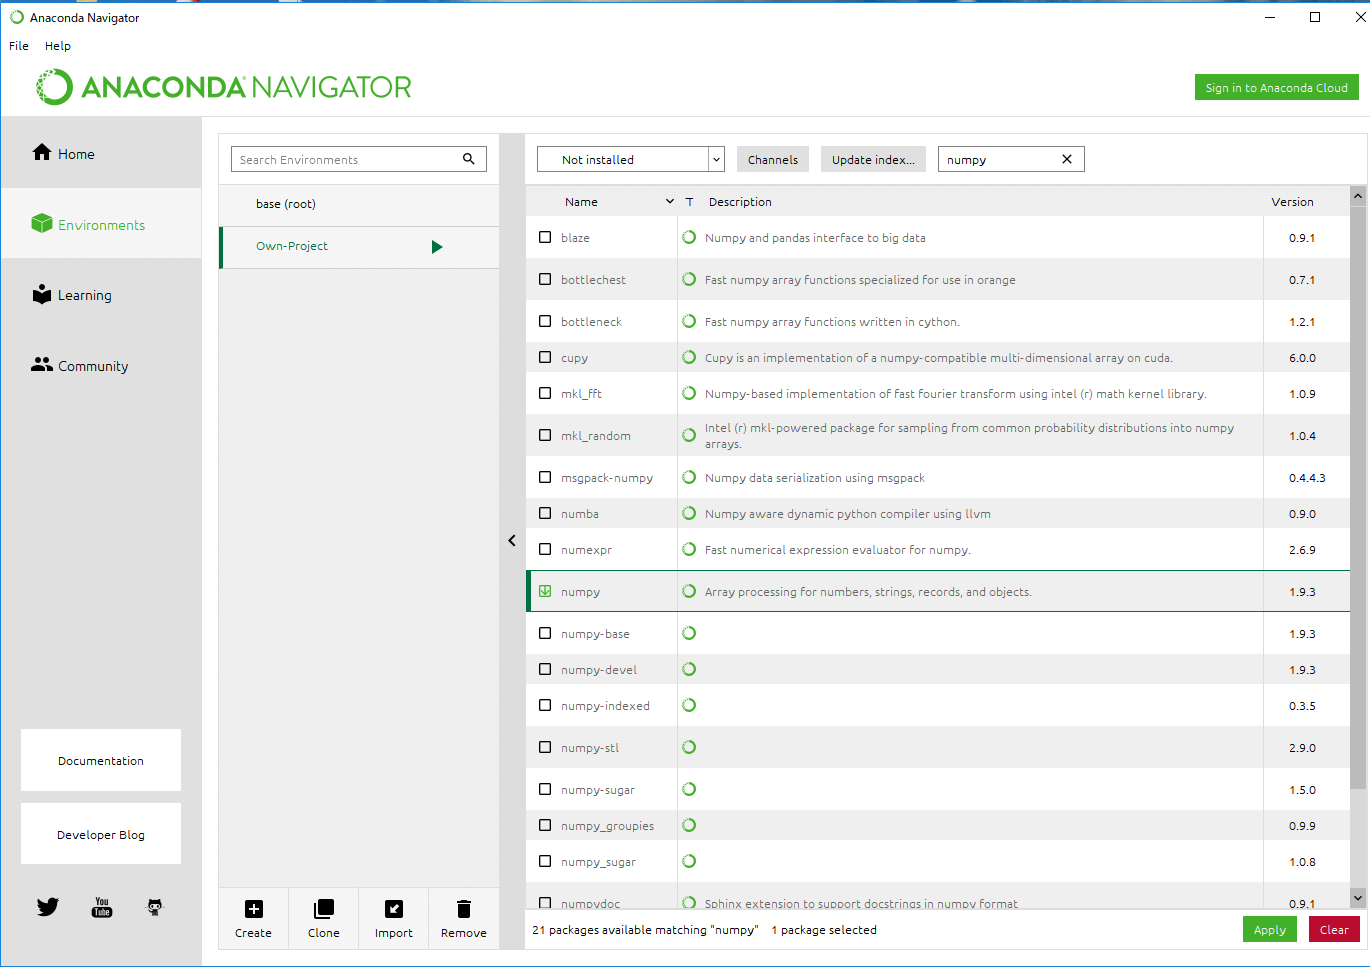Go to the Community tab

[101, 366]
